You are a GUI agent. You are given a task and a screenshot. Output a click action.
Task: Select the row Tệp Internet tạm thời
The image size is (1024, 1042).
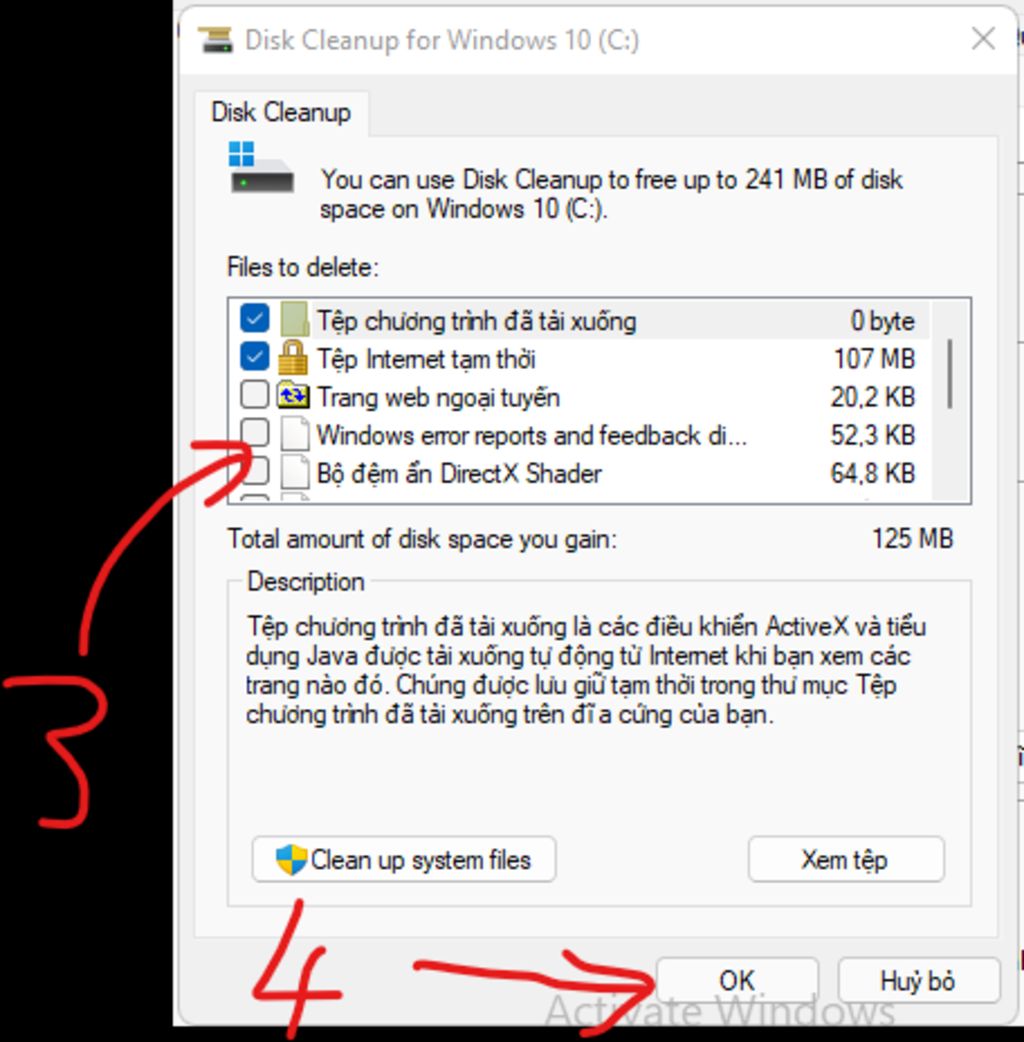click(x=578, y=358)
